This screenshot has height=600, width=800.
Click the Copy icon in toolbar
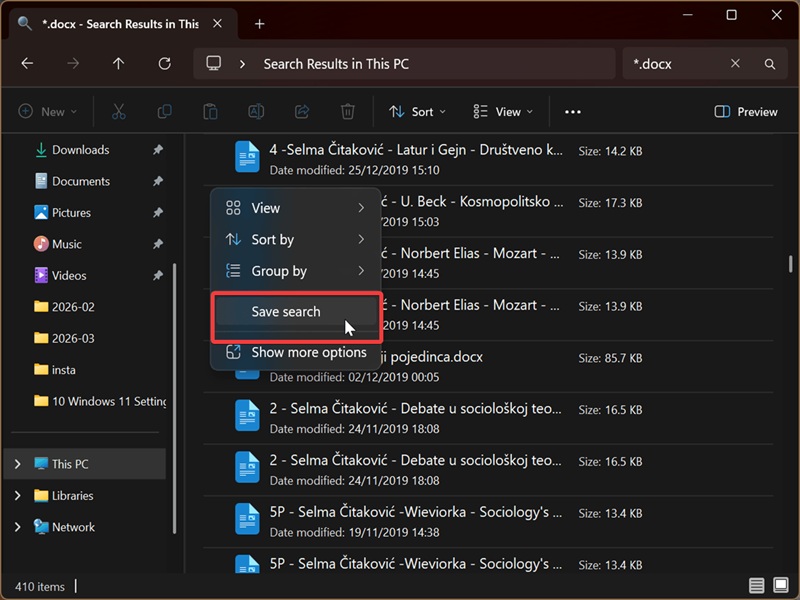click(164, 111)
